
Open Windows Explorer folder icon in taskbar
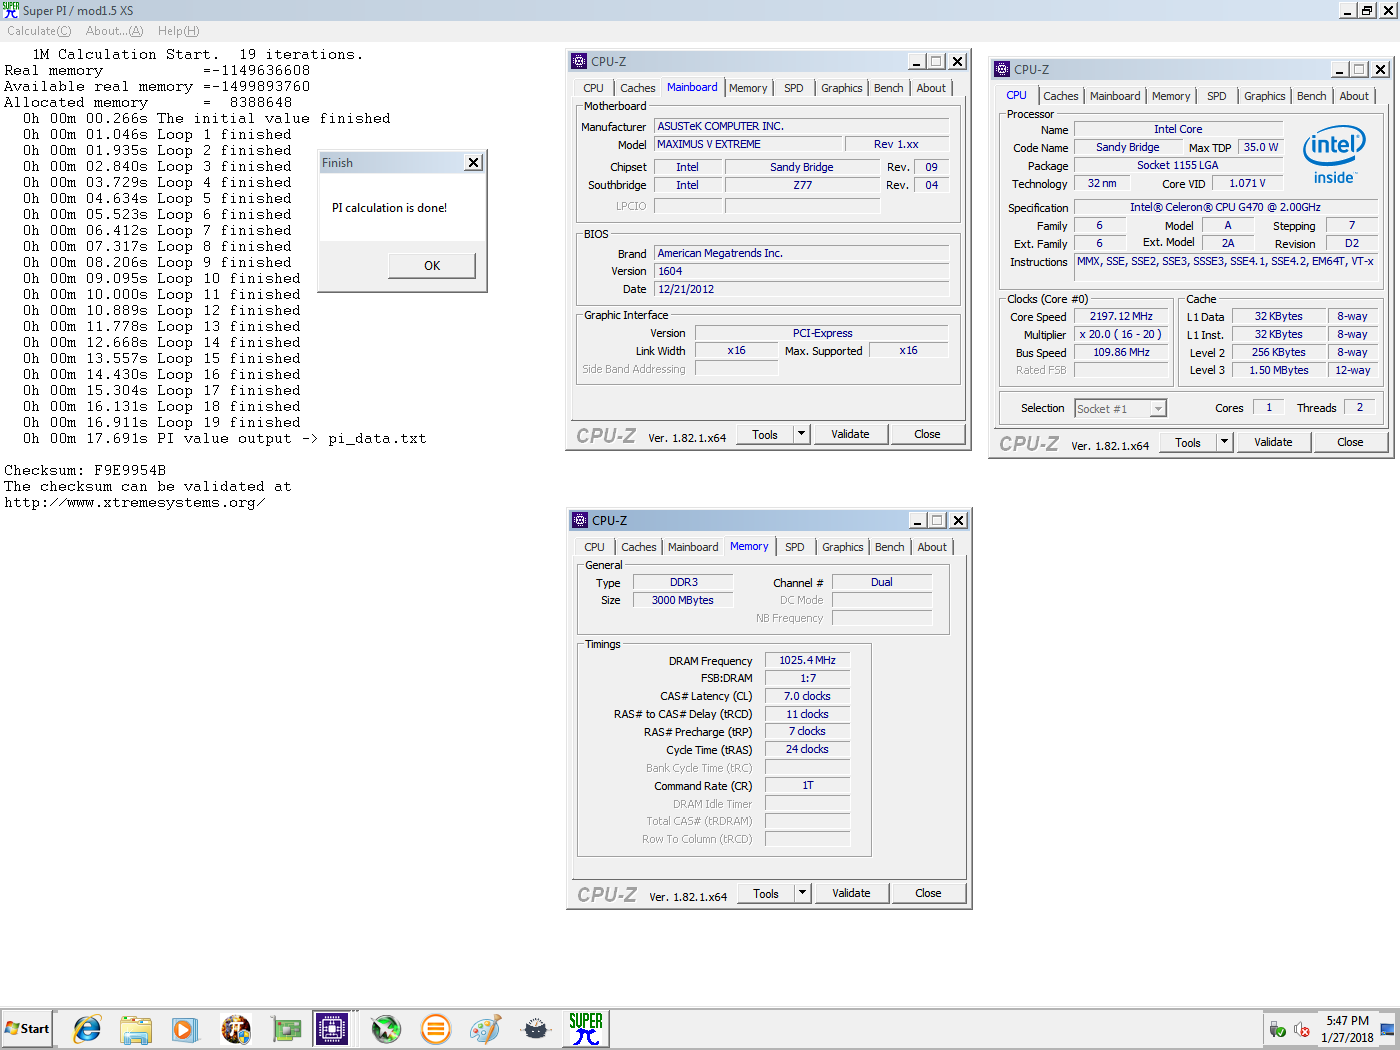(135, 1029)
